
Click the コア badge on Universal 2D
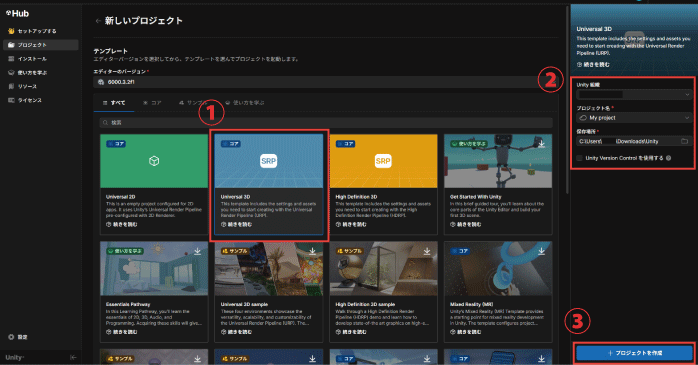point(116,144)
